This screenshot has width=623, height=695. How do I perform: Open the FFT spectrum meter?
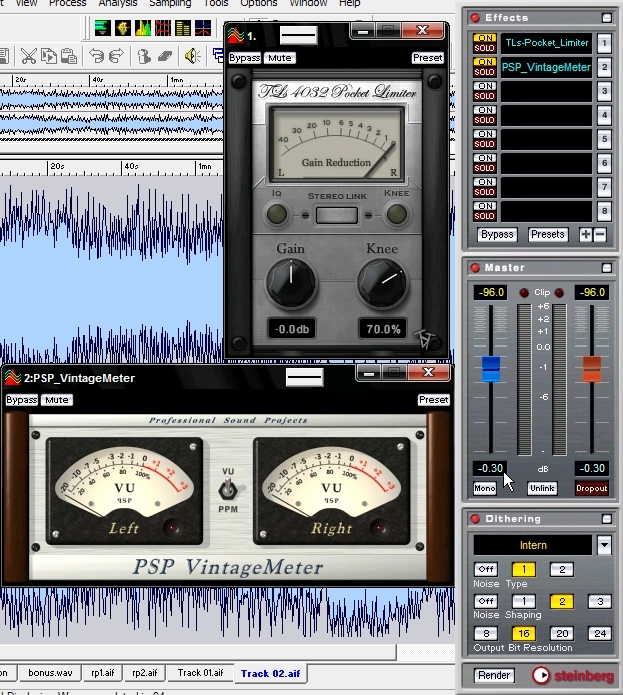143,28
